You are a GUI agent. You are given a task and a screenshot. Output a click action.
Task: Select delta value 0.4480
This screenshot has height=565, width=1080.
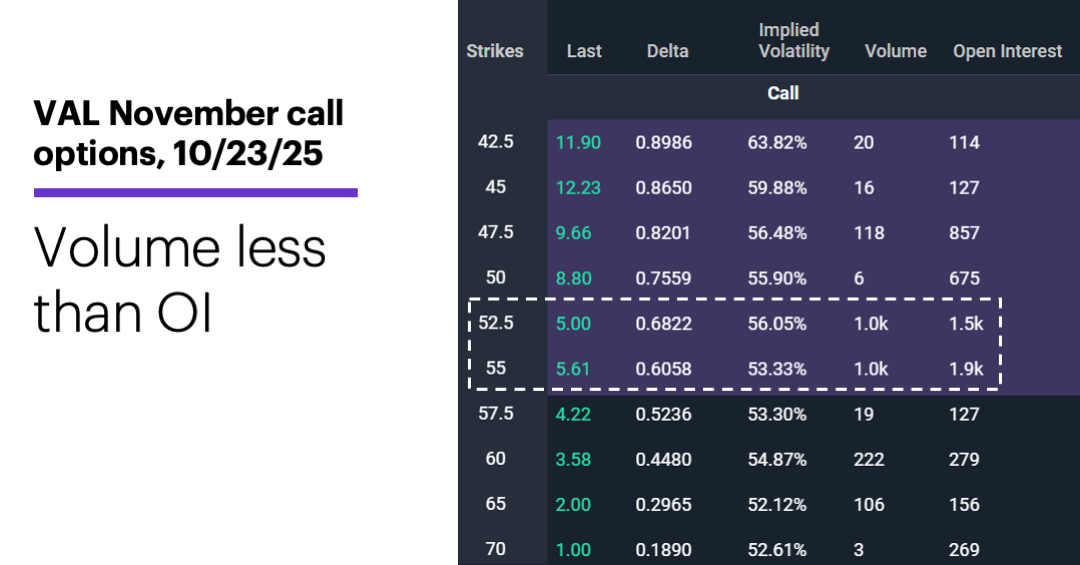coord(662,459)
